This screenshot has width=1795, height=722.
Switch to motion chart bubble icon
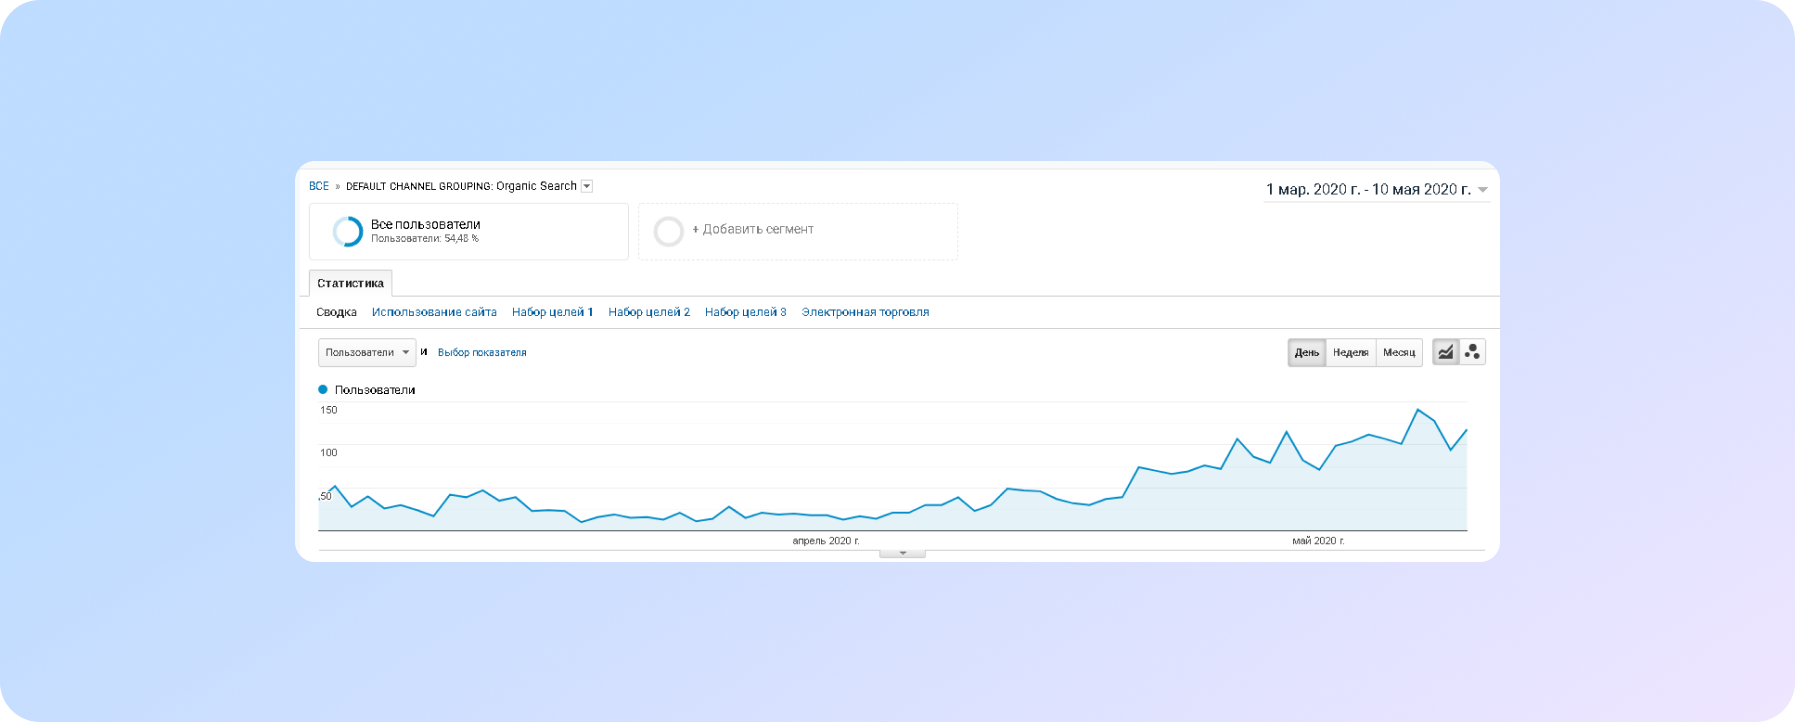pos(1472,352)
